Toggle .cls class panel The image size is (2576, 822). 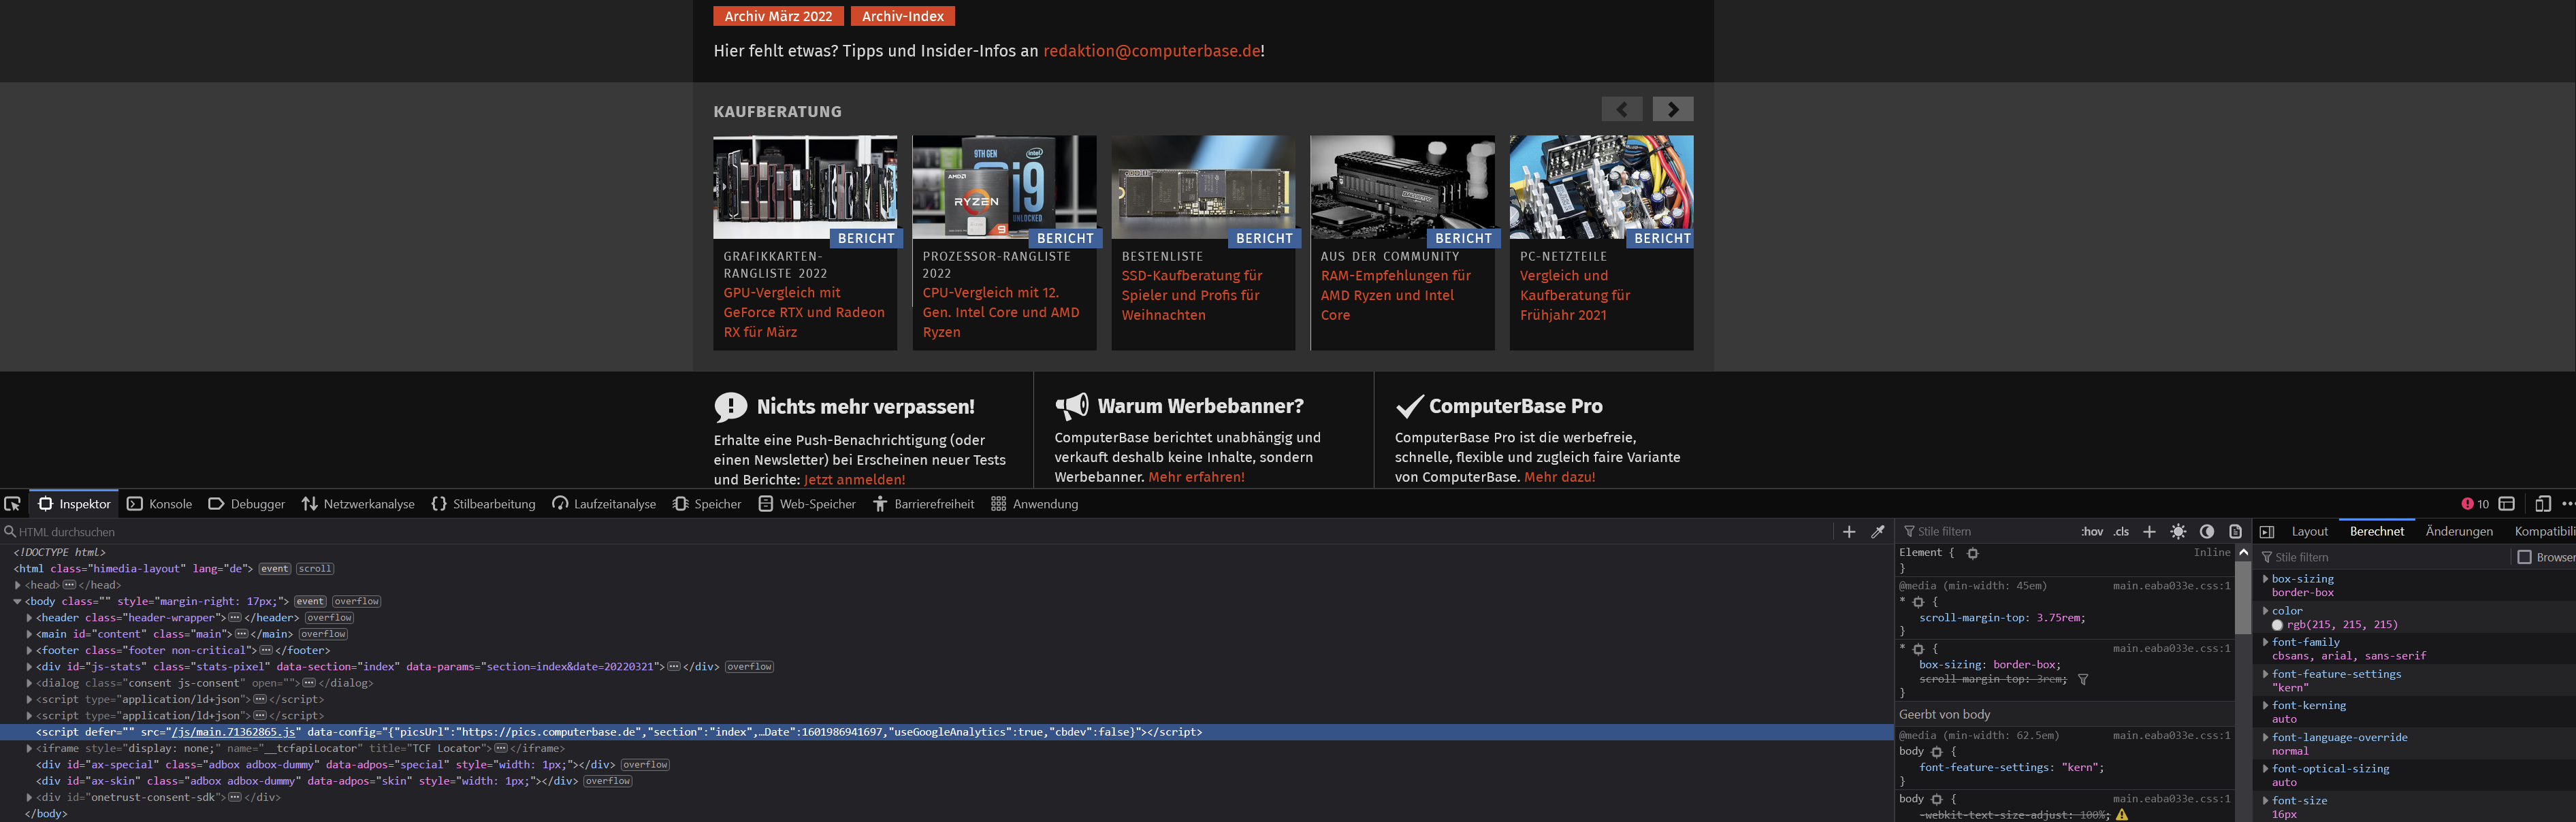coord(2121,532)
